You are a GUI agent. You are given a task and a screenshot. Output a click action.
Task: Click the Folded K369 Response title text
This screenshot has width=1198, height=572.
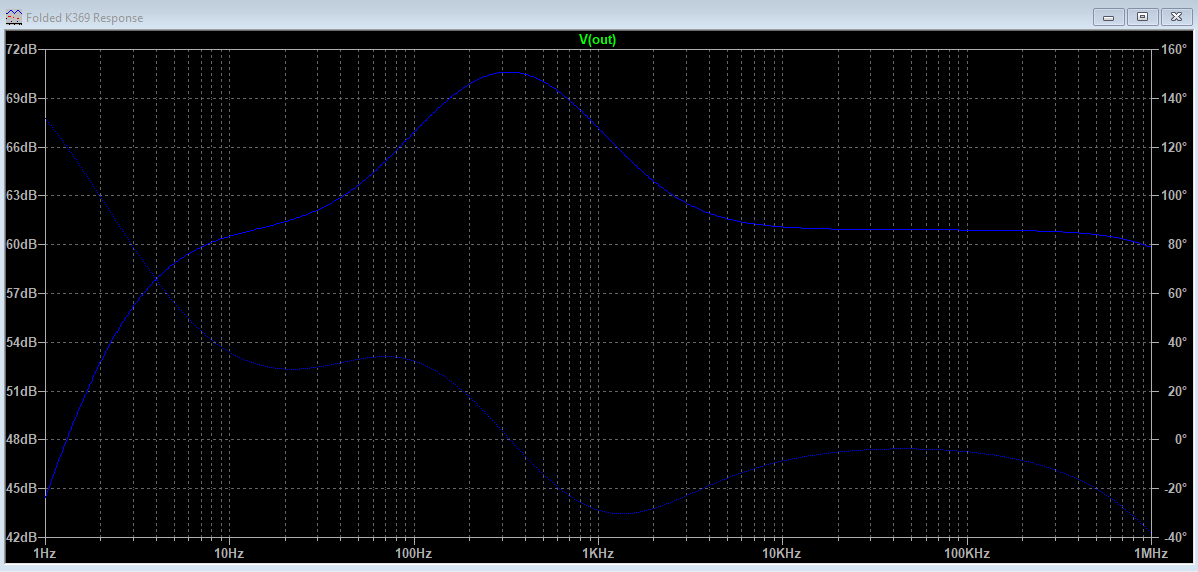click(x=84, y=17)
